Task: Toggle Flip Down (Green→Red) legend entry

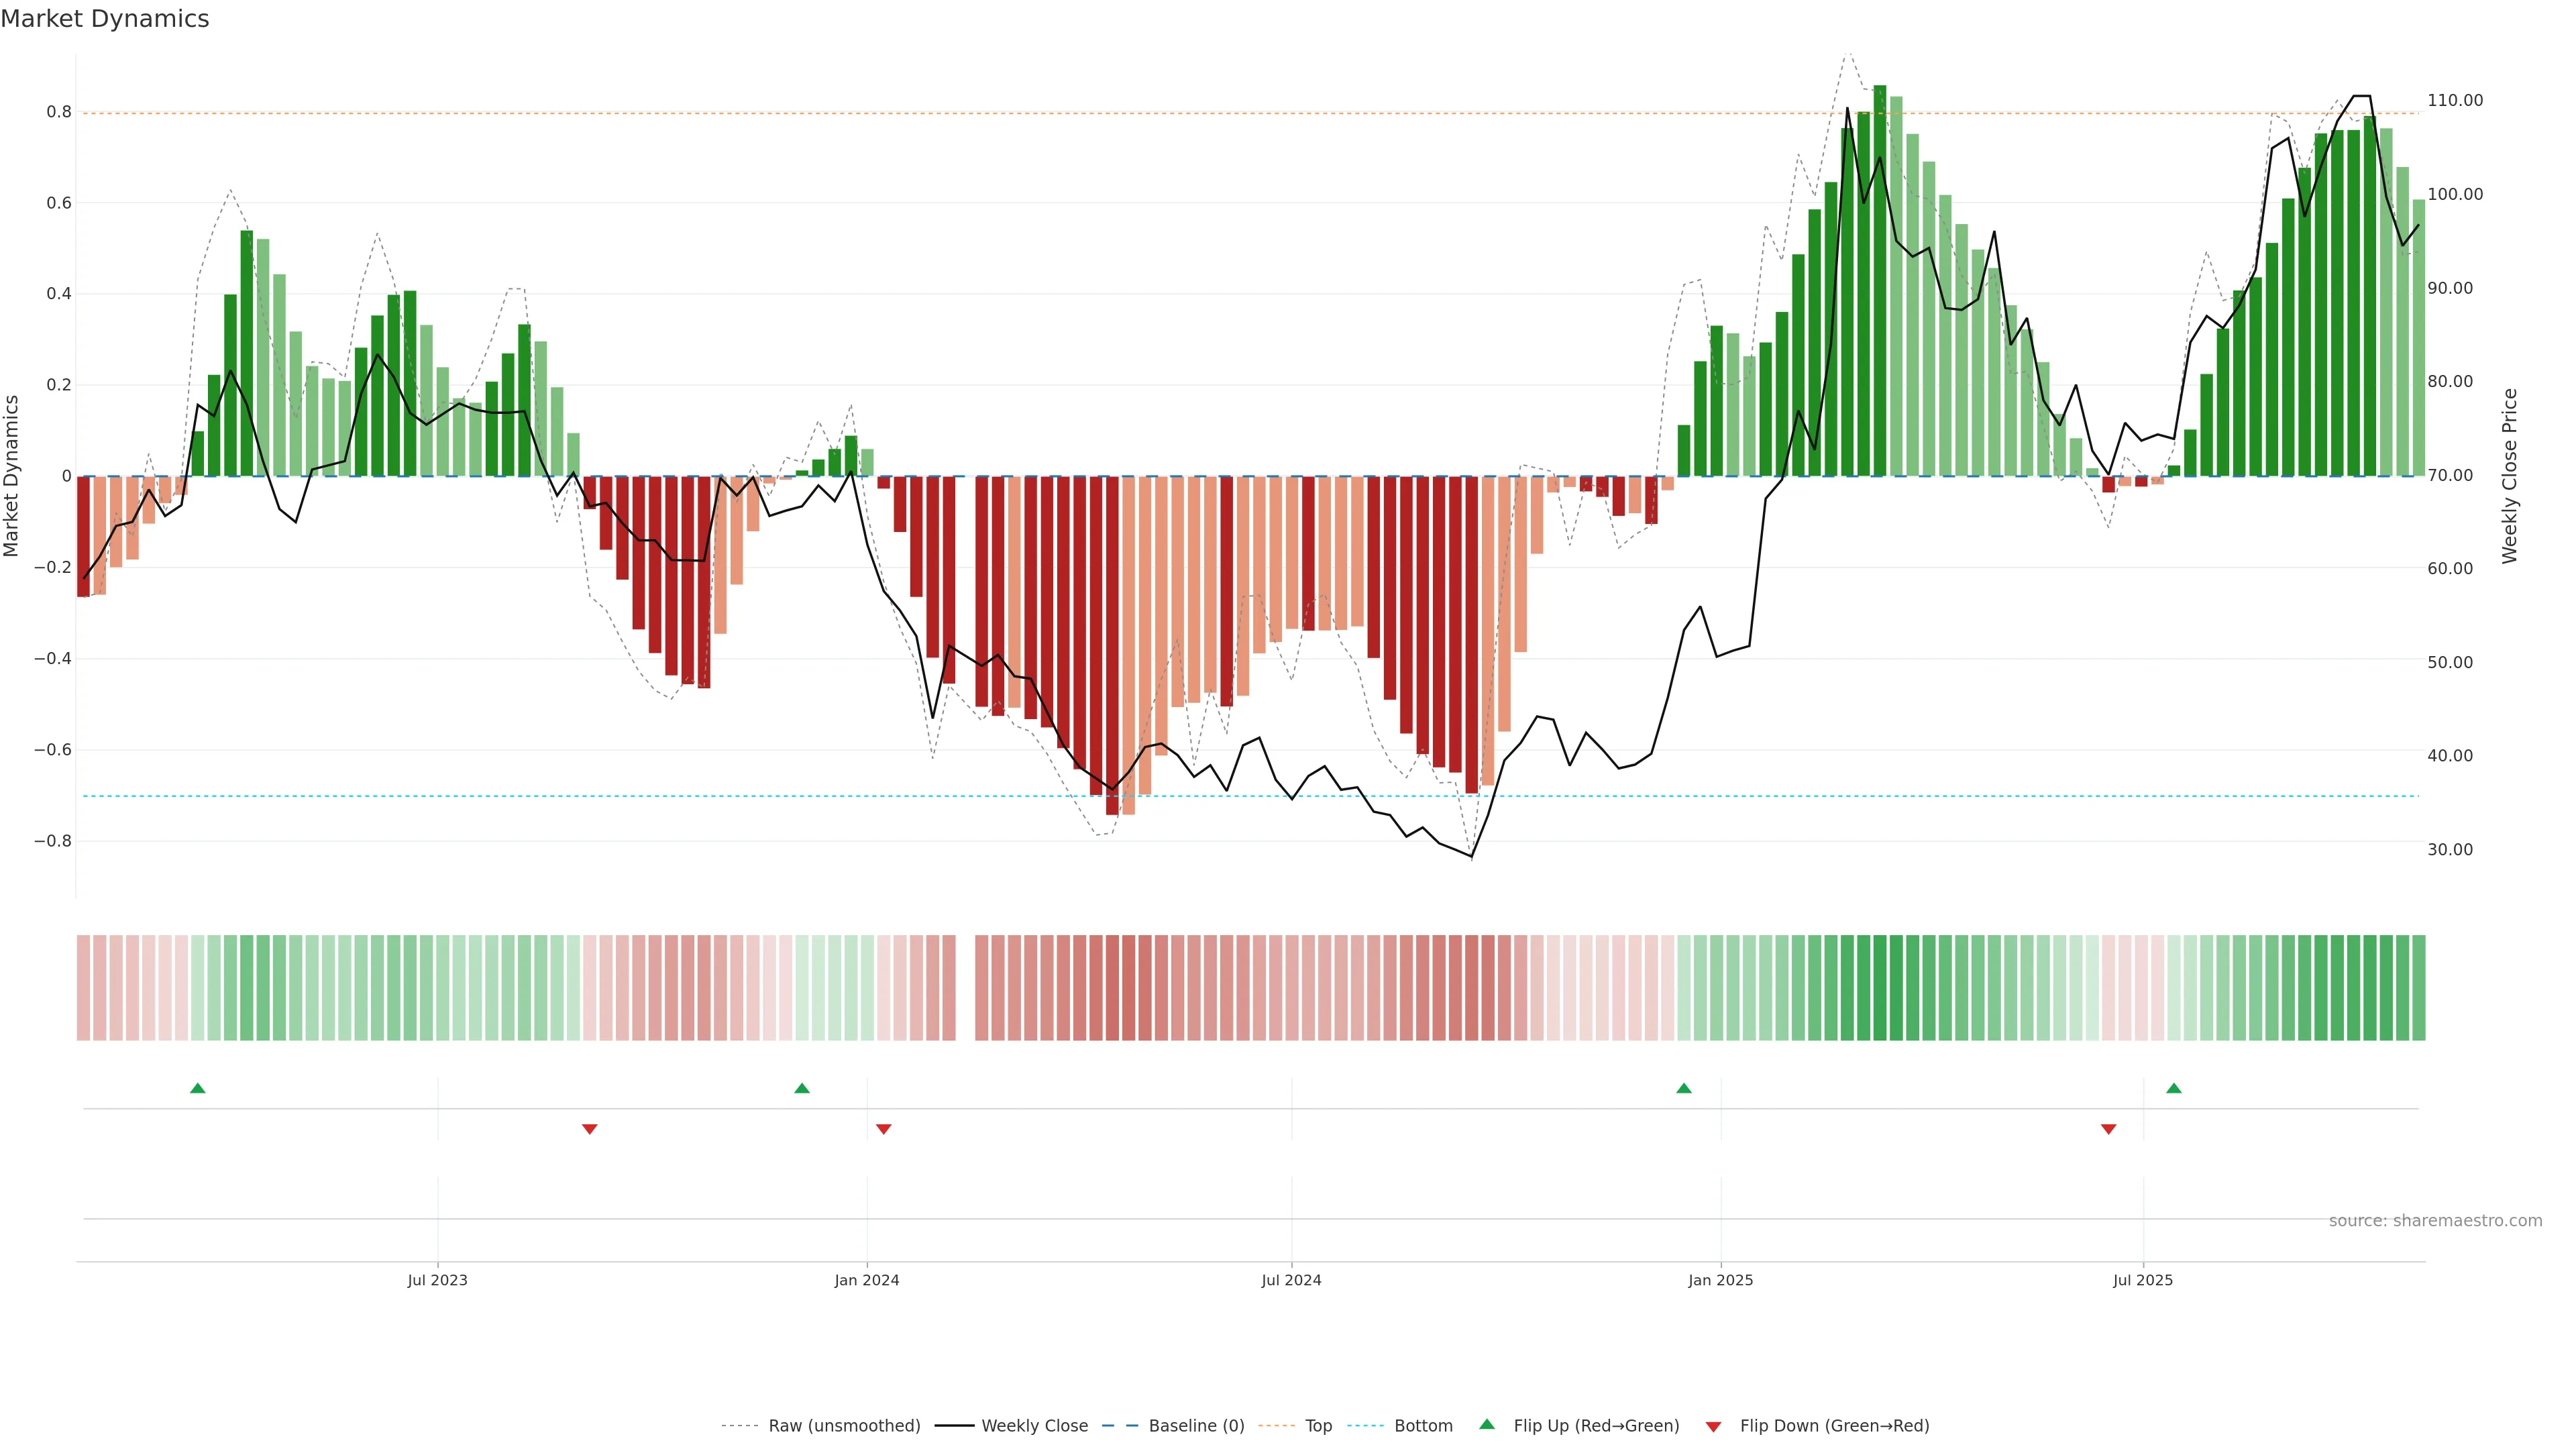Action: coord(1834,1426)
